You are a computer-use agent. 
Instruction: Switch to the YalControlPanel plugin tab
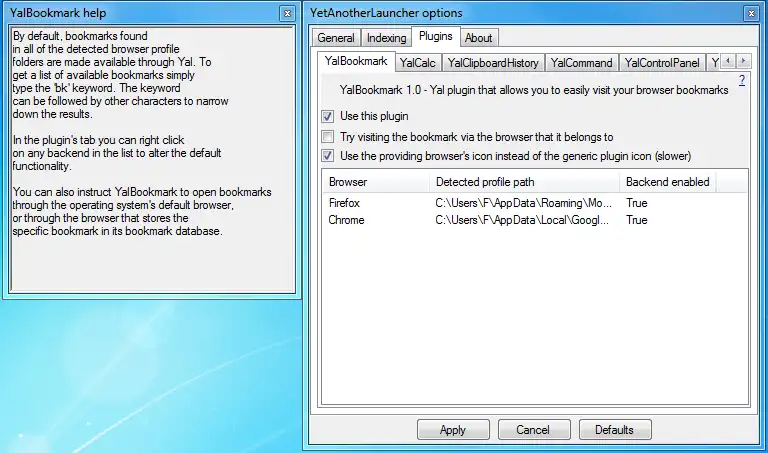click(662, 63)
